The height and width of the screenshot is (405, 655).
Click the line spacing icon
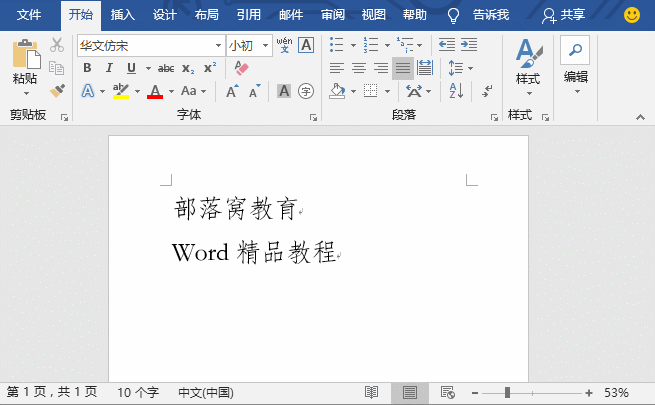click(455, 68)
